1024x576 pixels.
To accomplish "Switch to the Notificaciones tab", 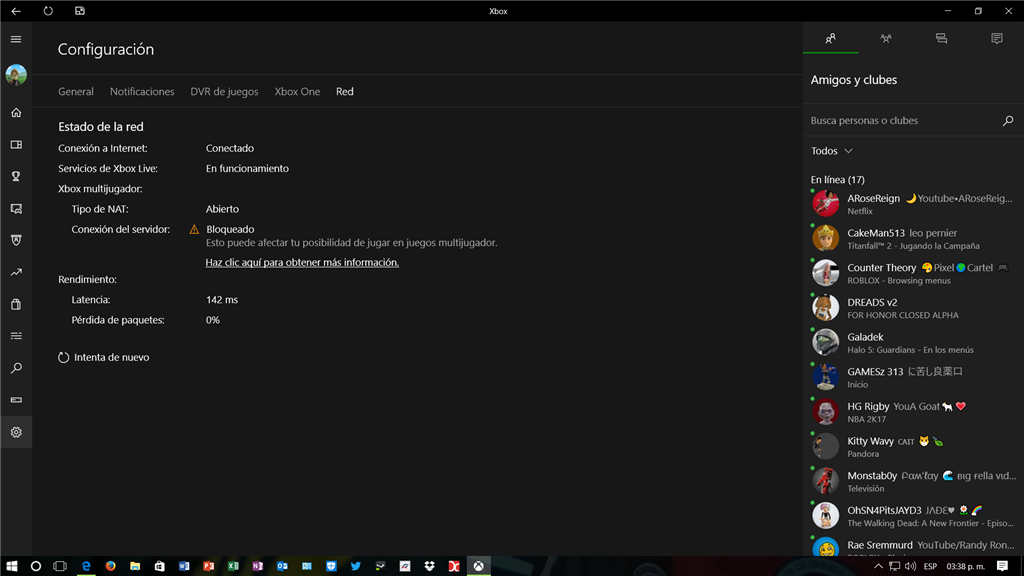I will pyautogui.click(x=142, y=91).
